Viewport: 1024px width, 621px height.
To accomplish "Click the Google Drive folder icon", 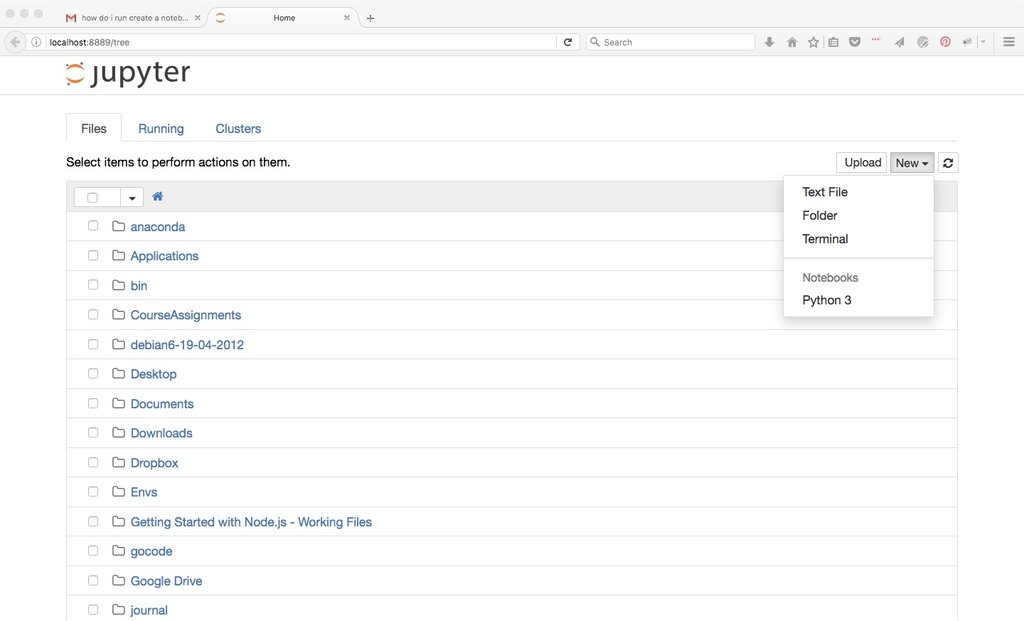I will point(118,581).
